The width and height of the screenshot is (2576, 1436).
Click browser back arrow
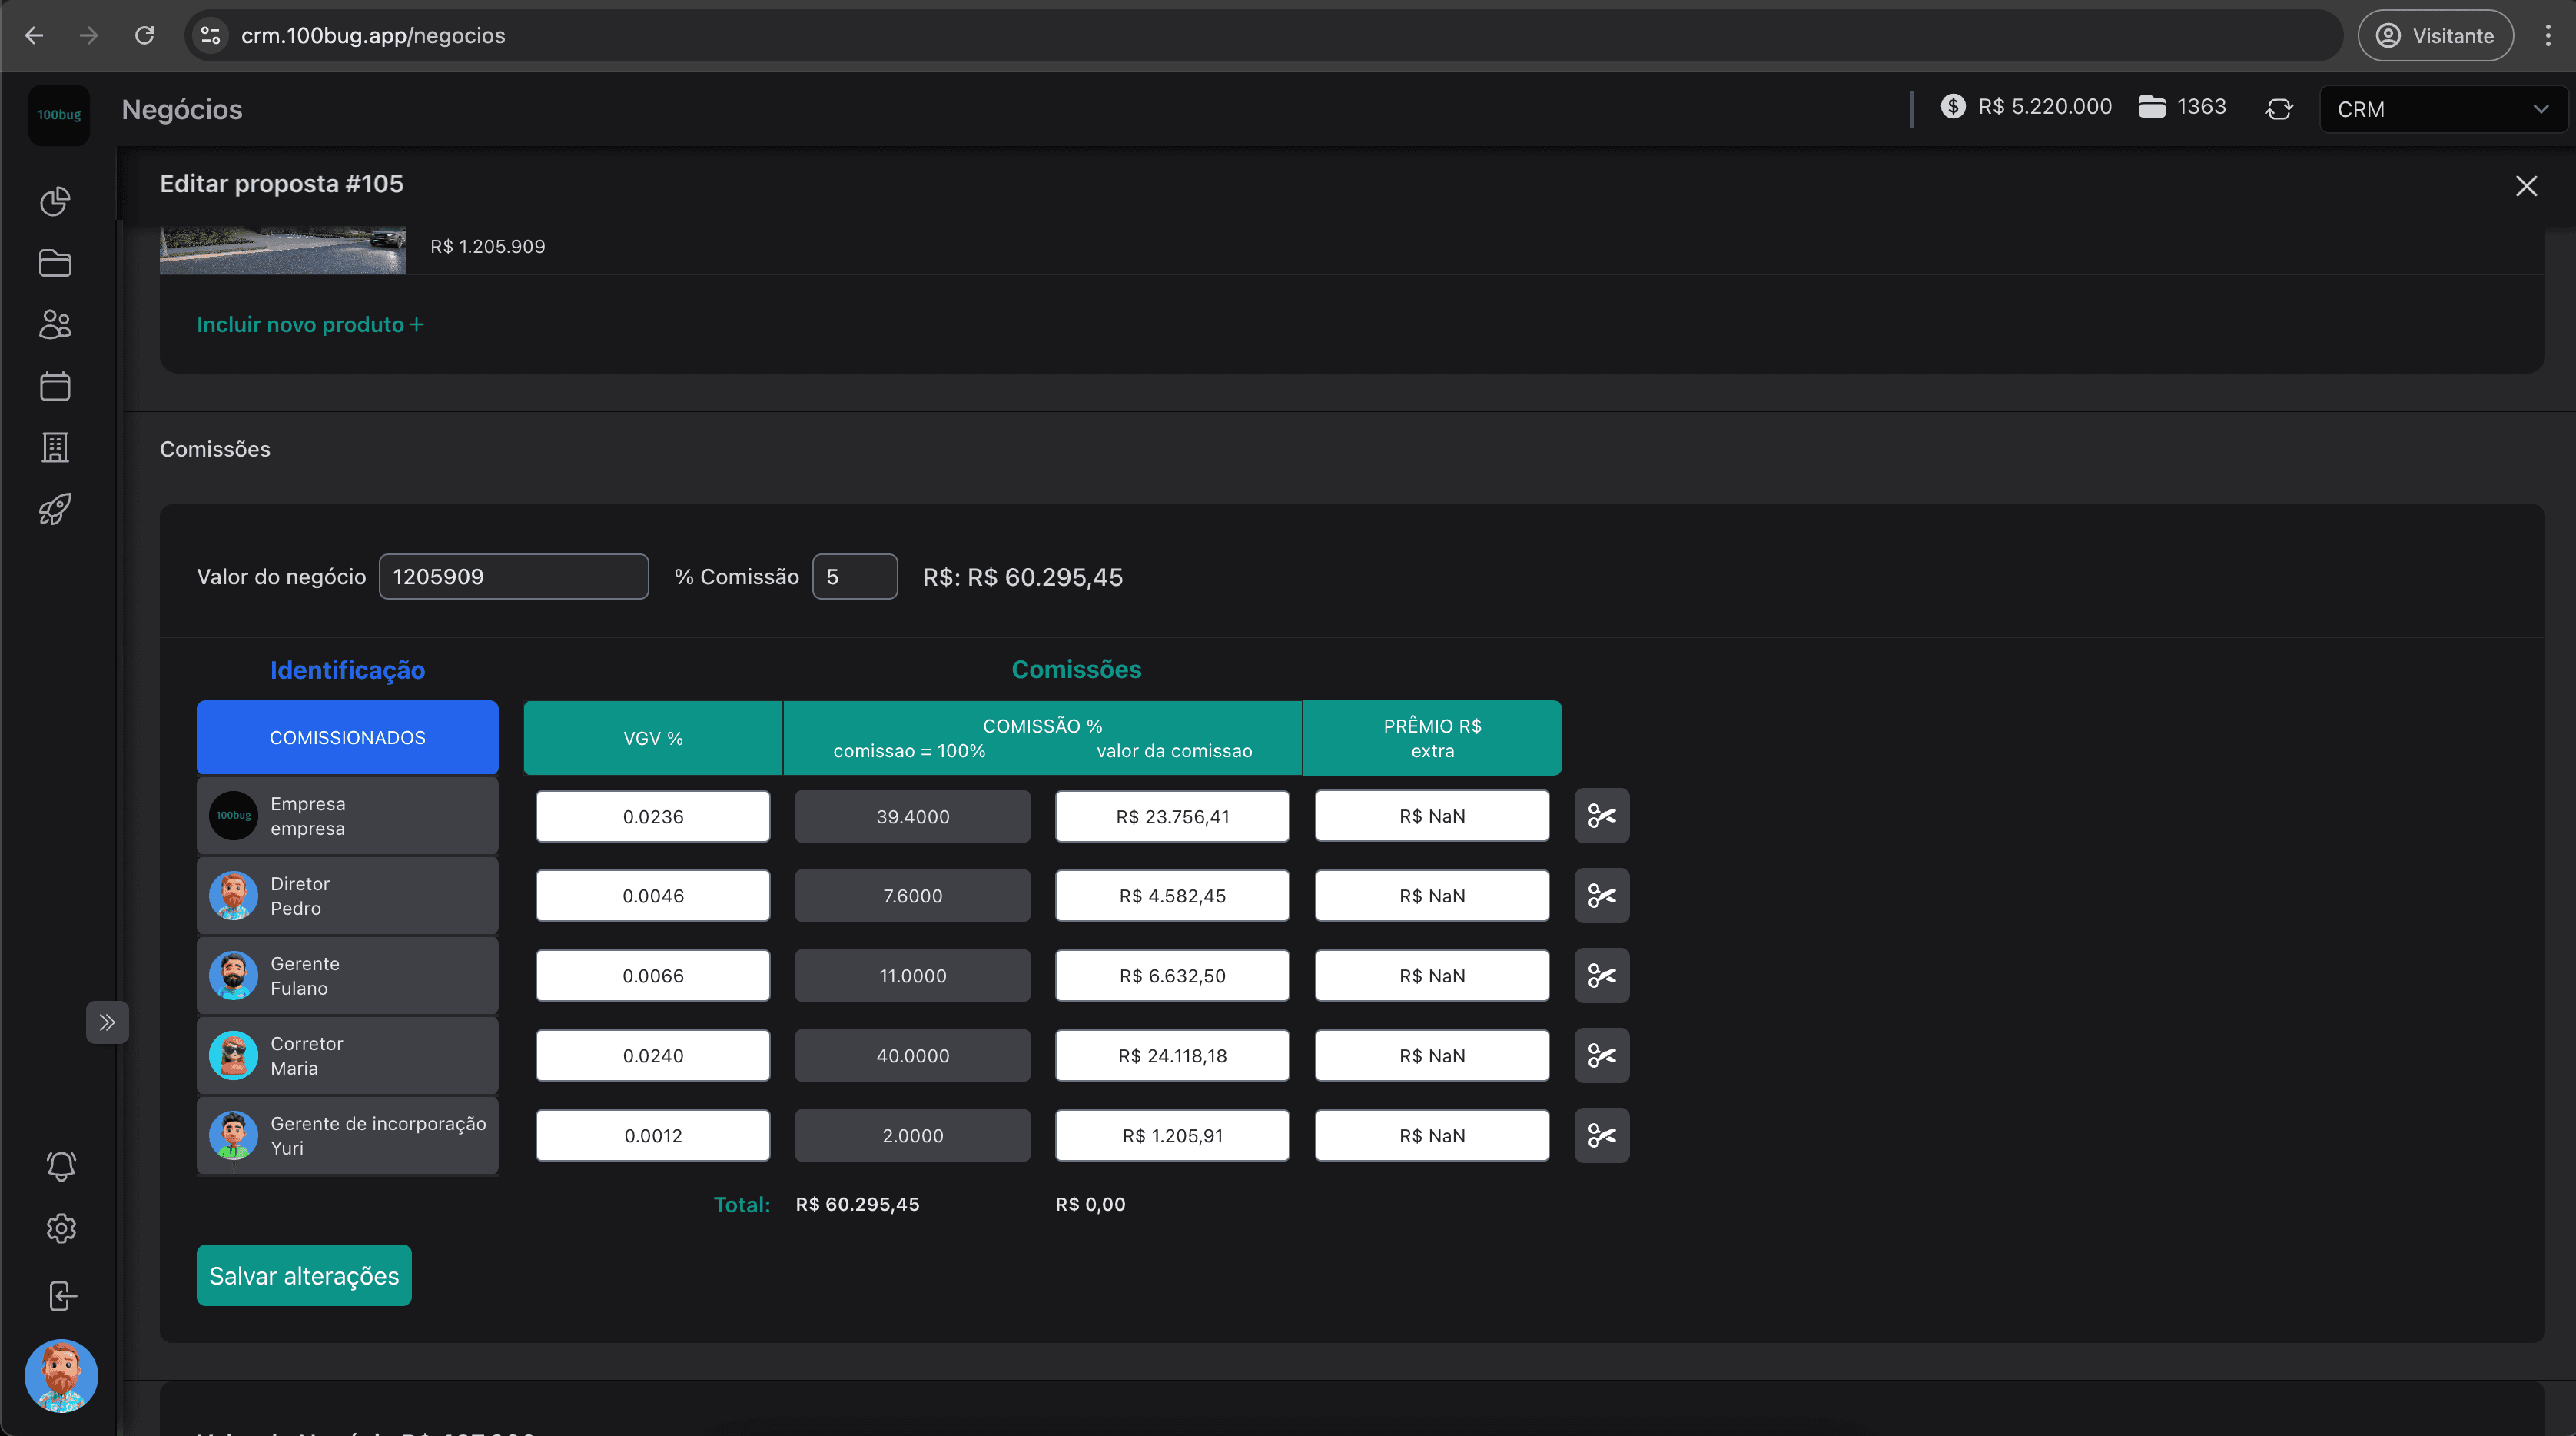34,35
